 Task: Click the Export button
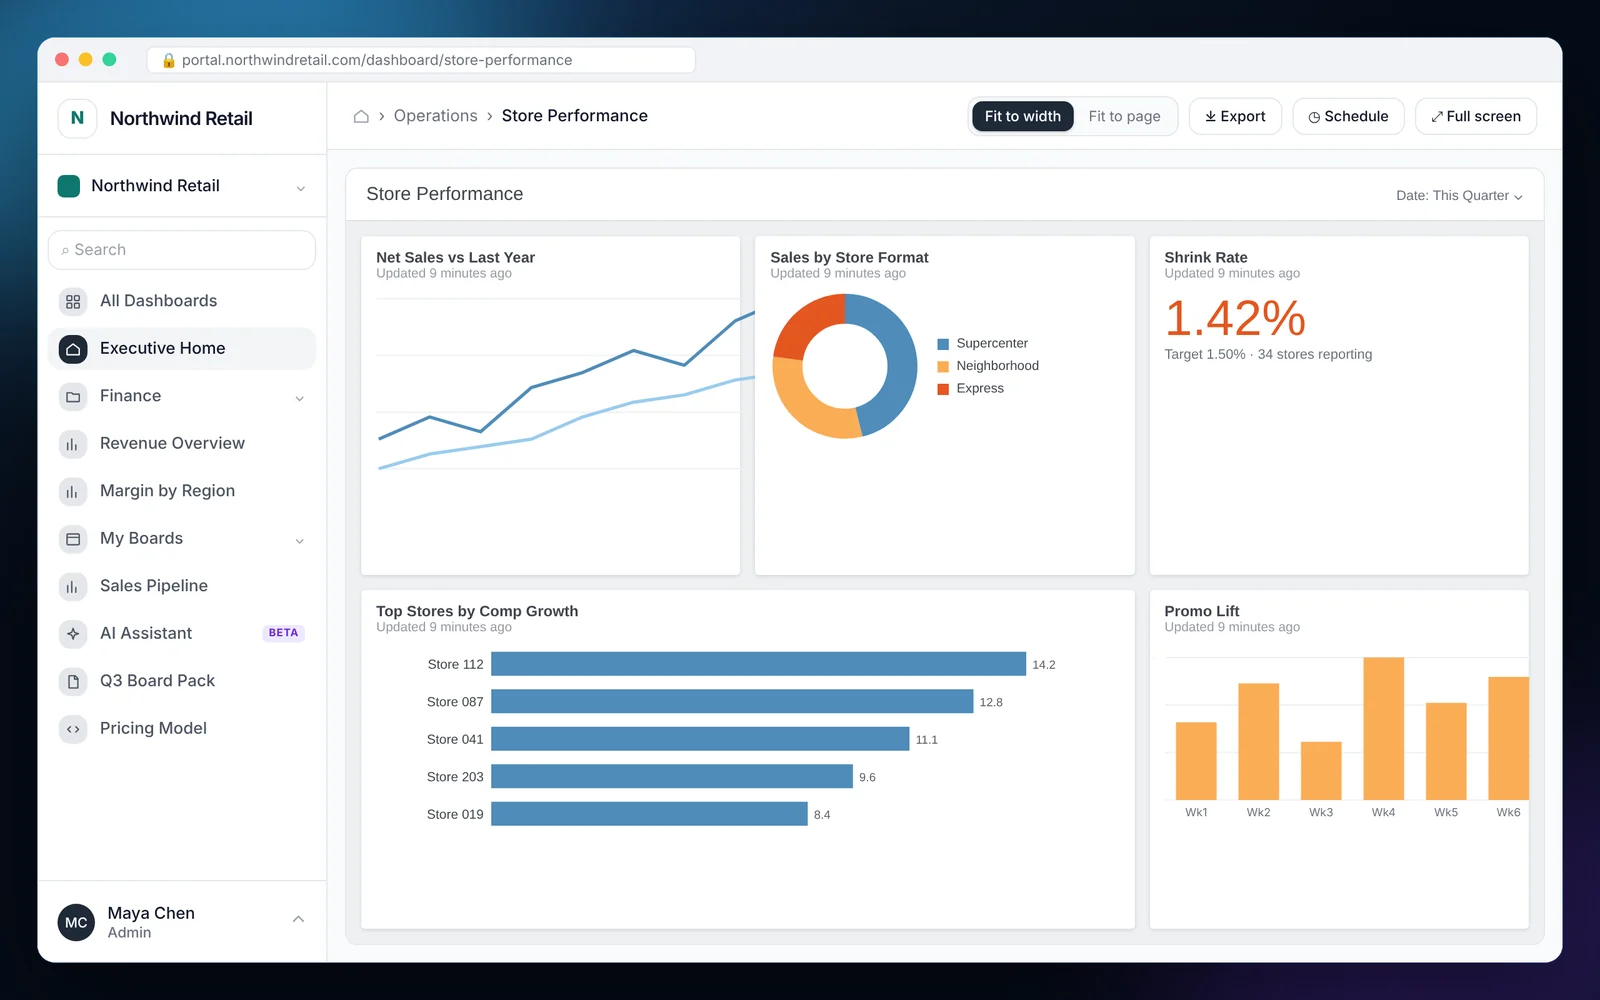[x=1235, y=116]
